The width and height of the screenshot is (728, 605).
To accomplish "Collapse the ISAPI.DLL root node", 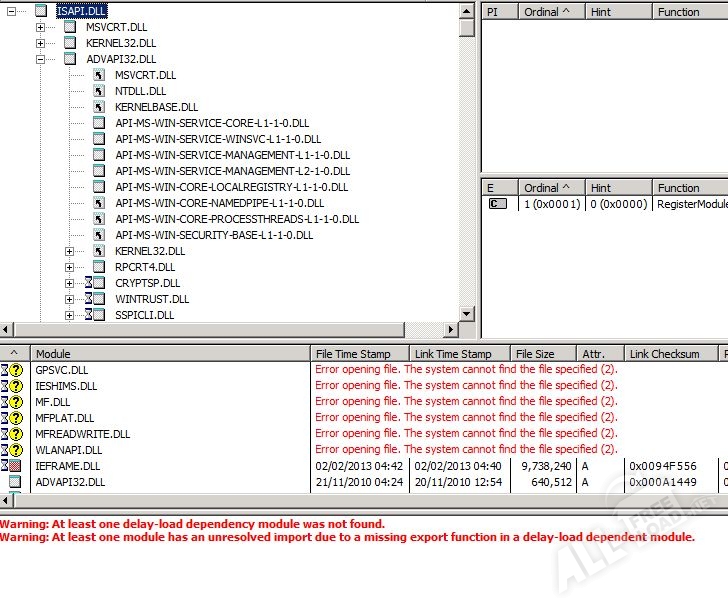I will pyautogui.click(x=11, y=11).
